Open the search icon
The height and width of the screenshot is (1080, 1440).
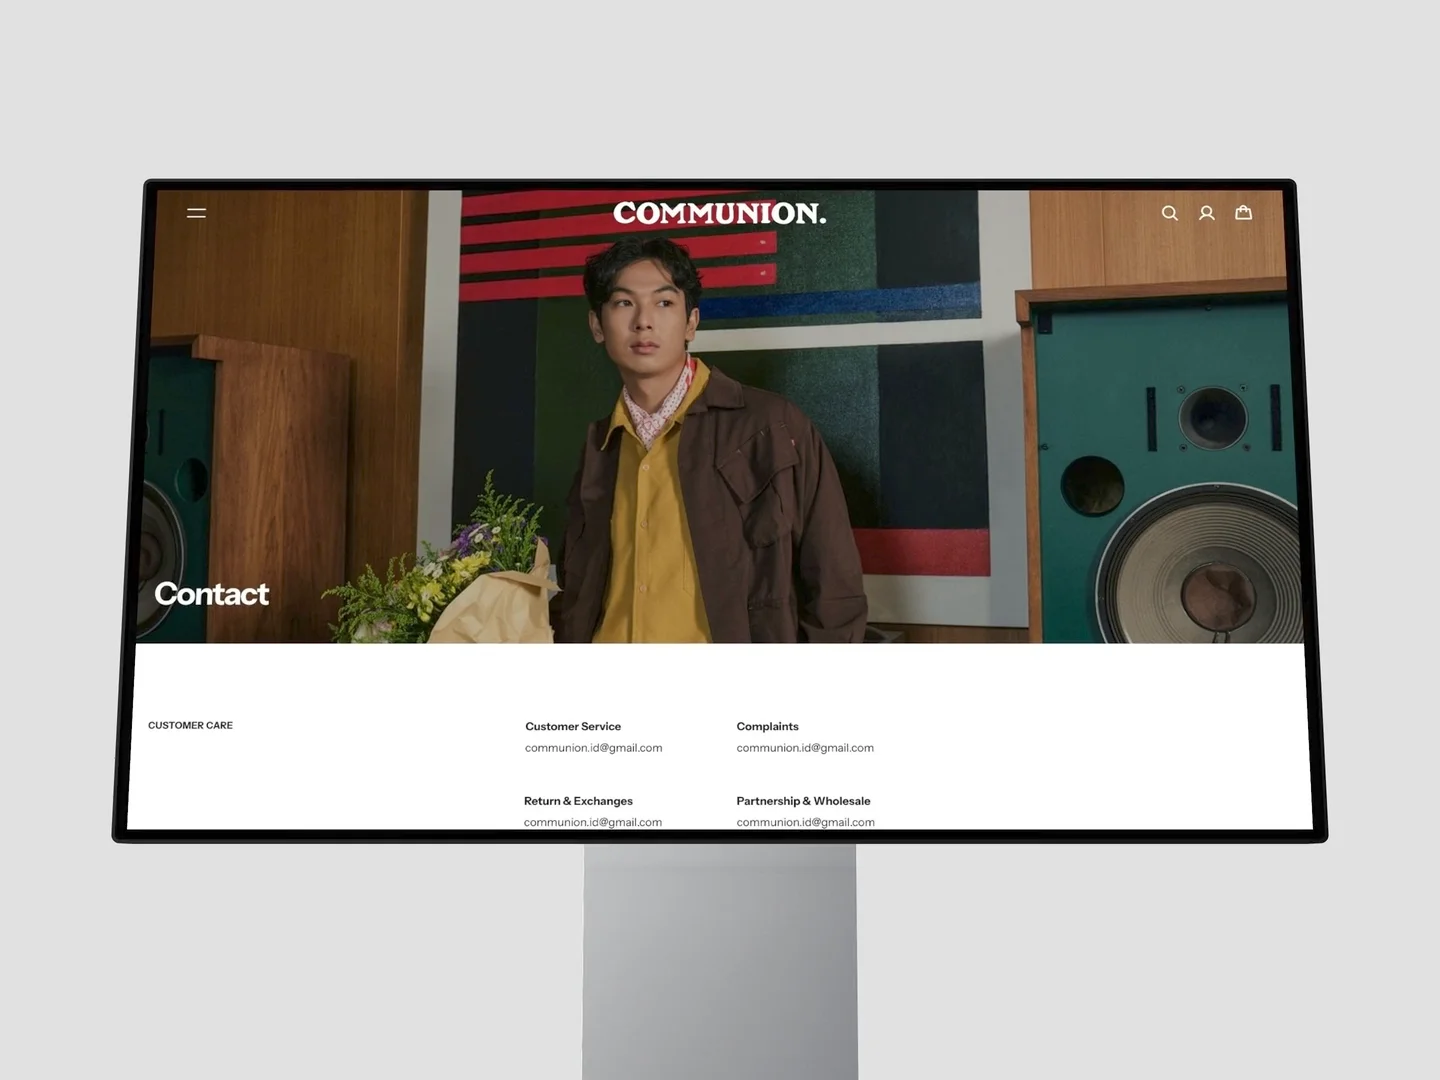pyautogui.click(x=1169, y=212)
